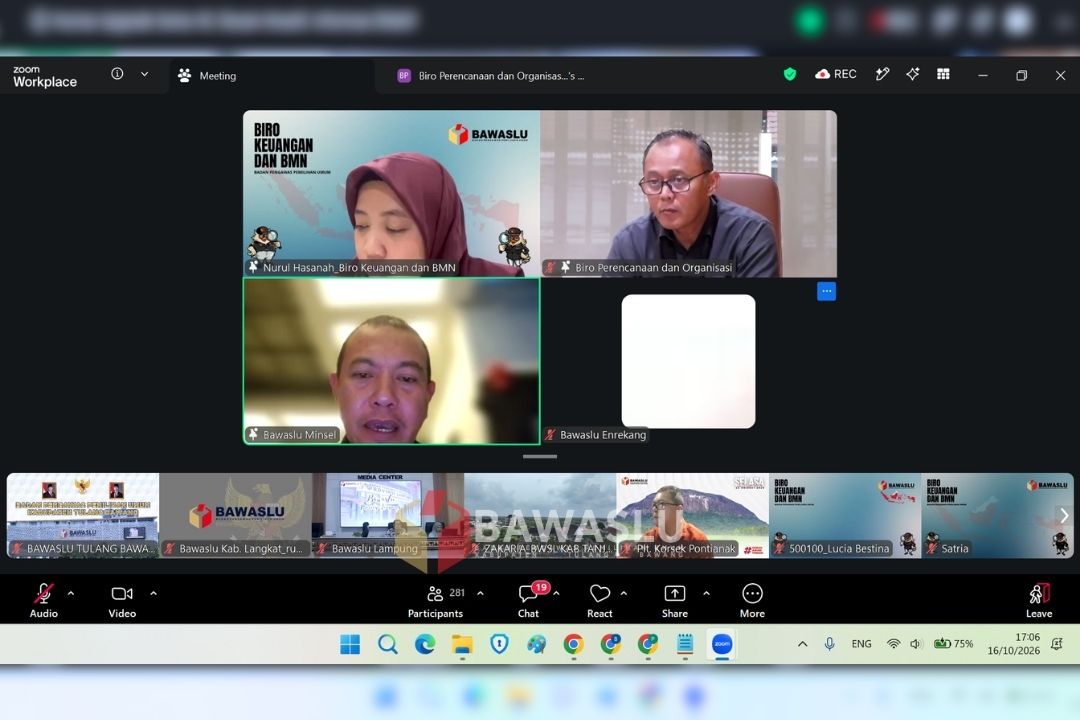
Task: Click the Zoom icon in the taskbar
Action: 722,644
